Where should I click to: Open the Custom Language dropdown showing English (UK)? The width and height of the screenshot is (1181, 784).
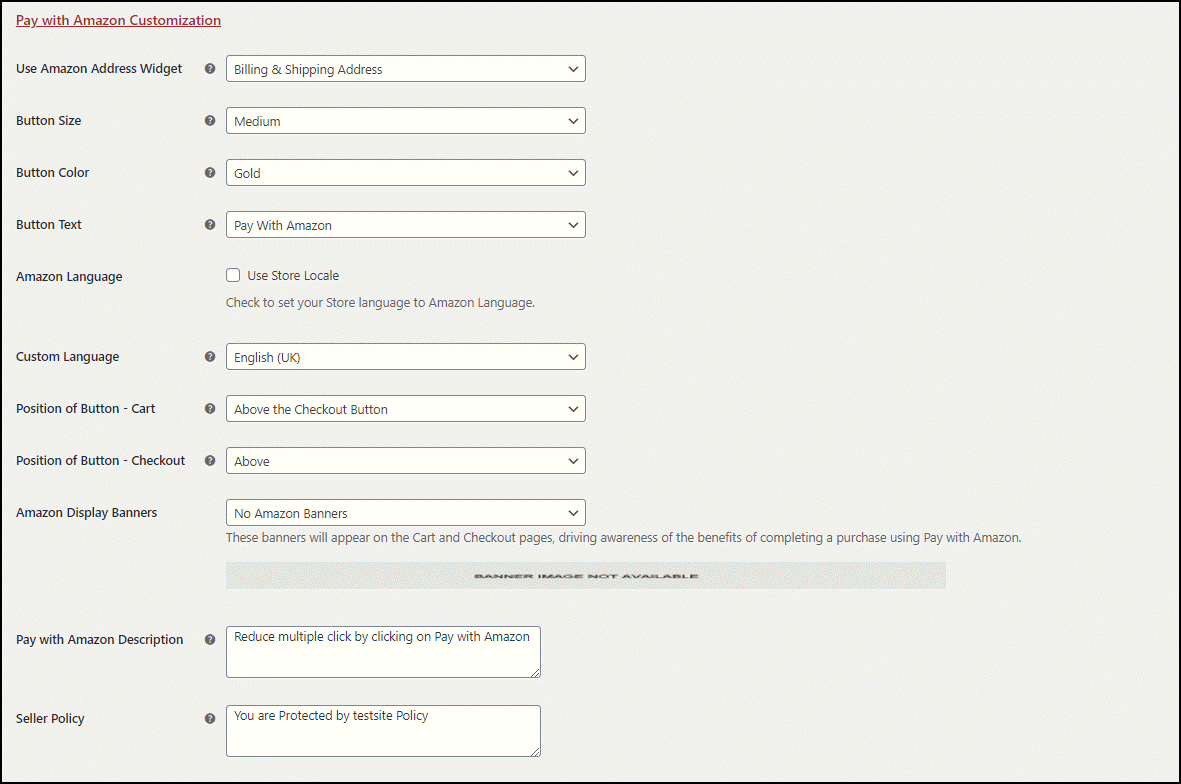click(406, 357)
